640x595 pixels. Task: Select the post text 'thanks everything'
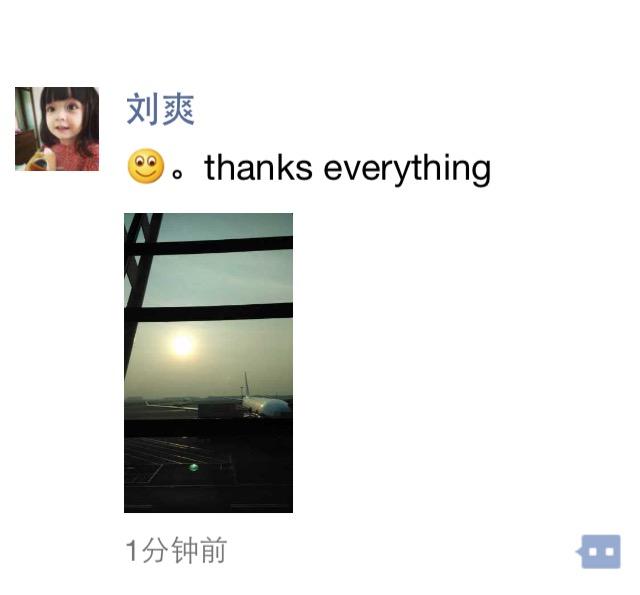[x=348, y=167]
